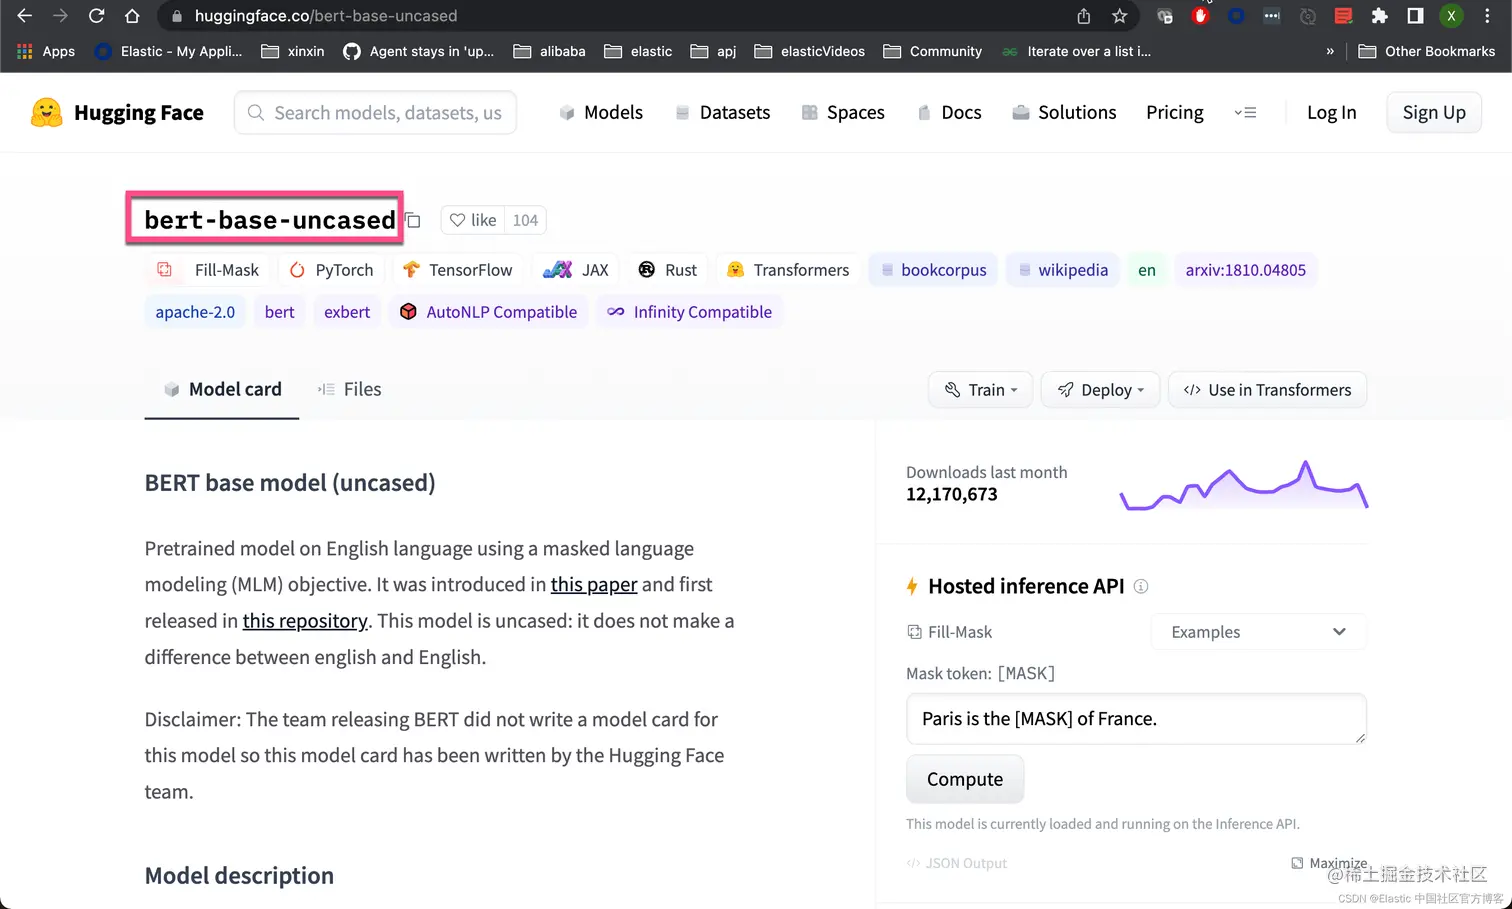1512x909 pixels.
Task: Click the Hugging Face logo
Action: click(x=117, y=112)
